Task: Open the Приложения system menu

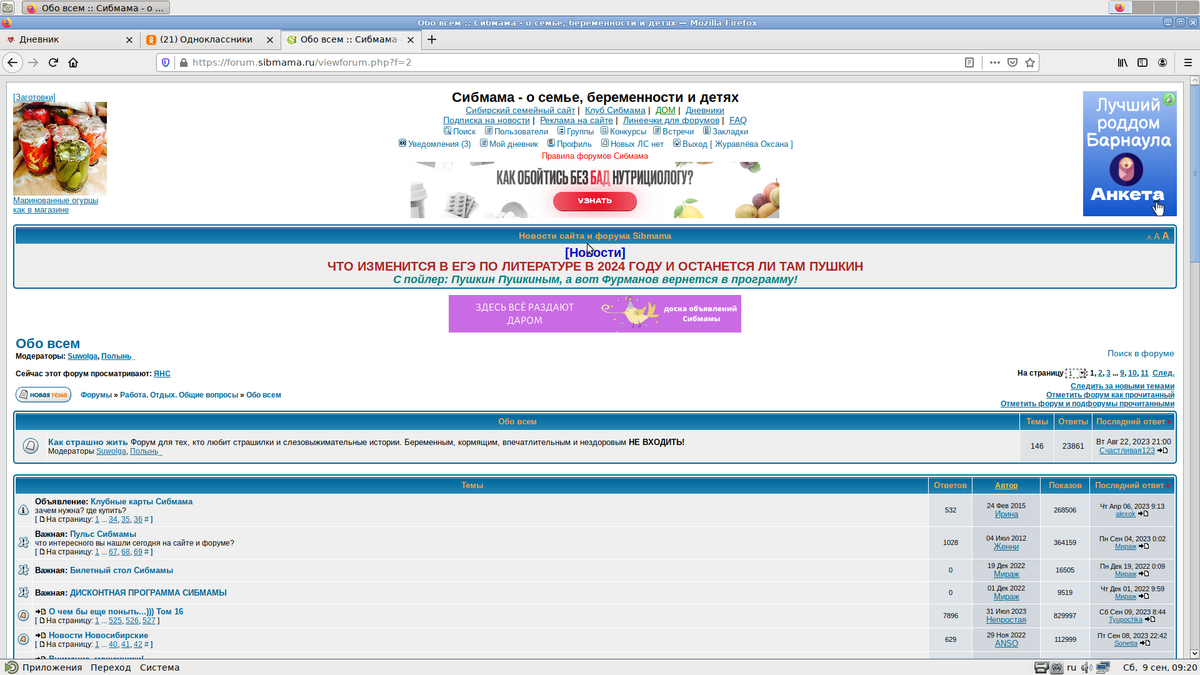Action: [x=52, y=667]
